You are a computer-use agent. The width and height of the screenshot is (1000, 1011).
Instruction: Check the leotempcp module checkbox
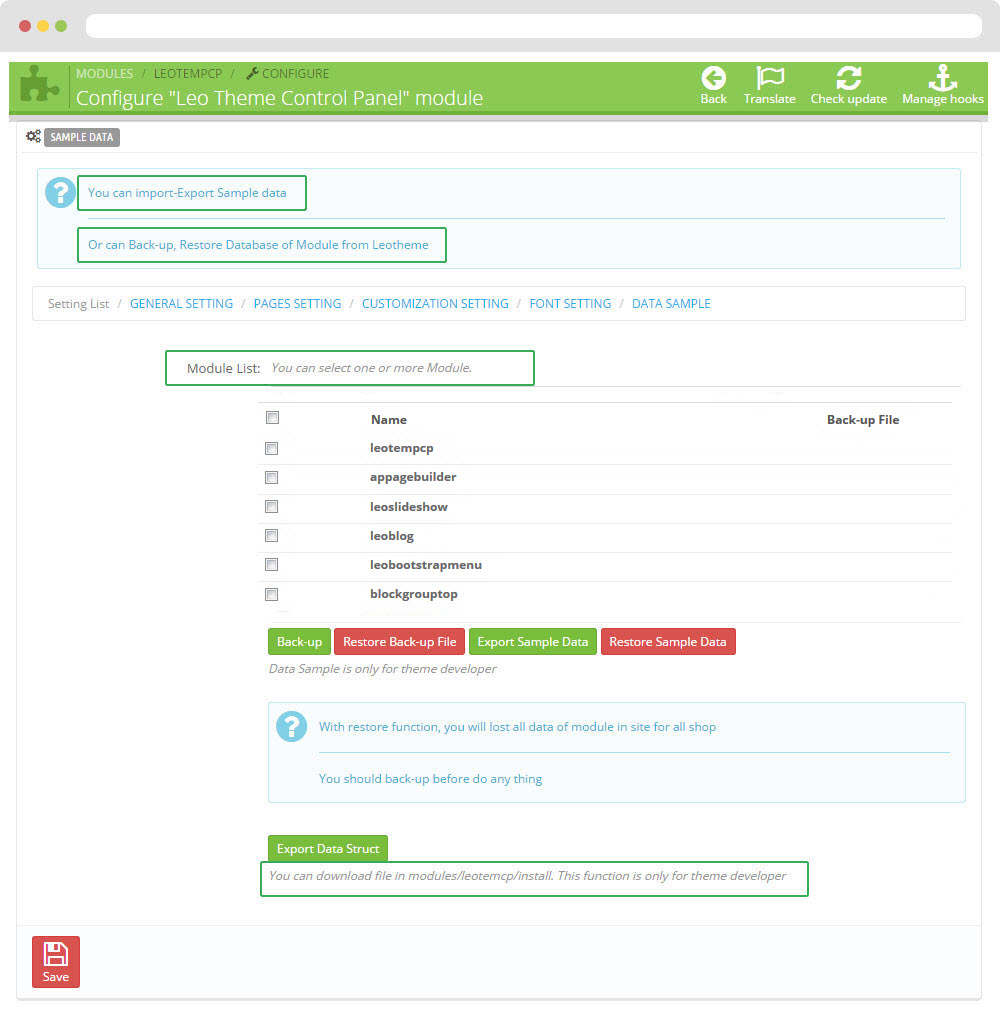click(x=271, y=448)
